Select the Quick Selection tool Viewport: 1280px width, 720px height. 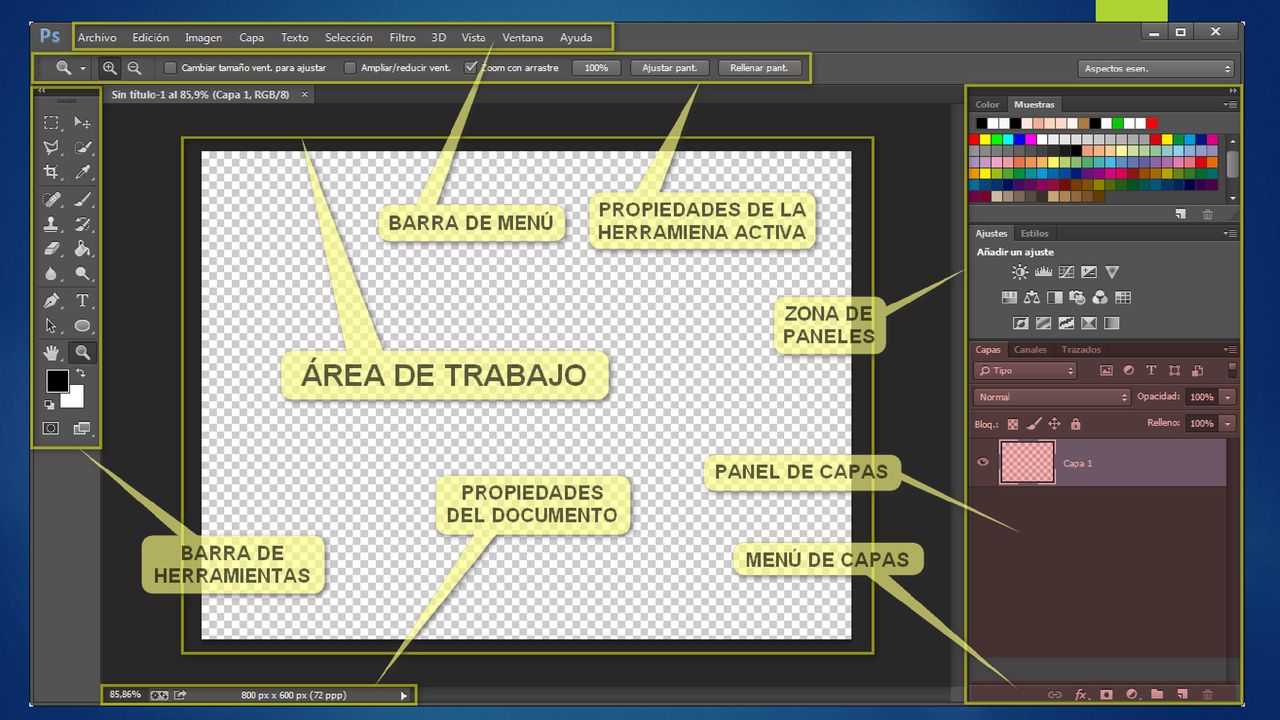(83, 148)
